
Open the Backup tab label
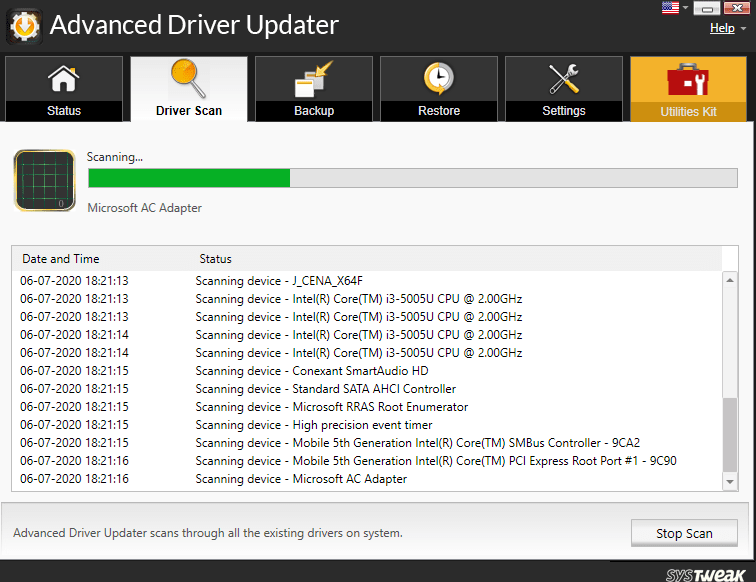[314, 111]
